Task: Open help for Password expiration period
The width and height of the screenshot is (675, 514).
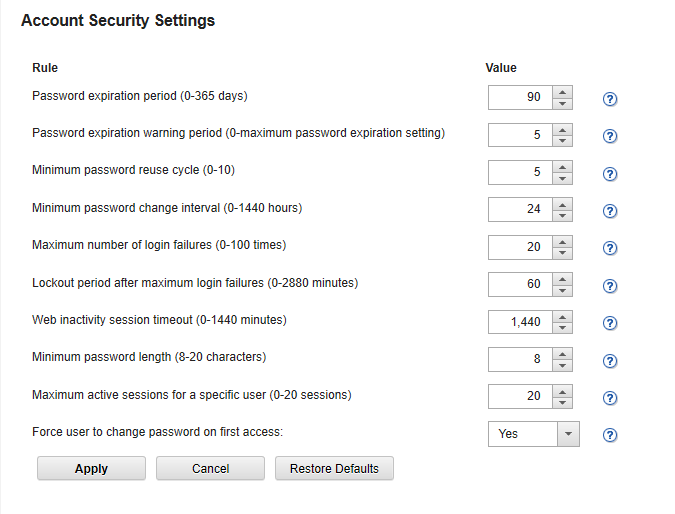Action: tap(610, 99)
